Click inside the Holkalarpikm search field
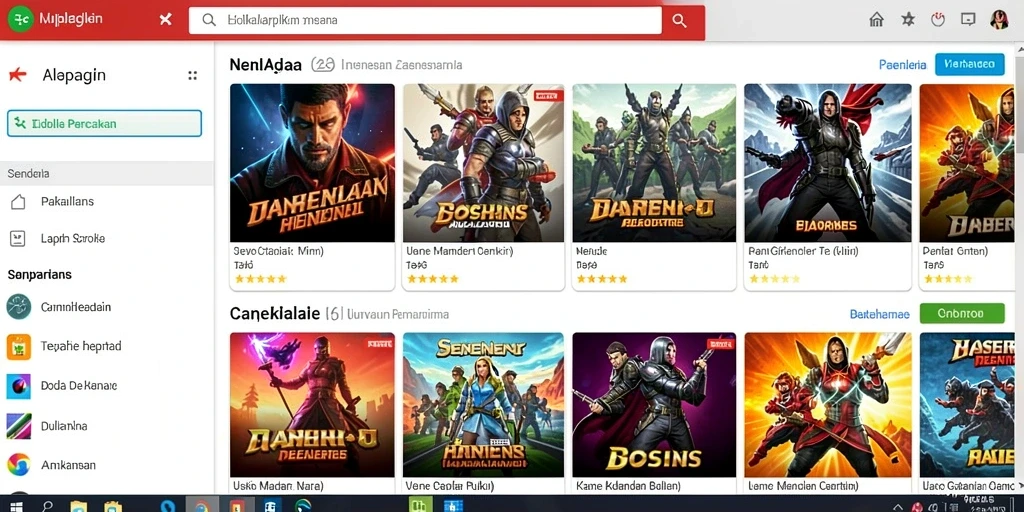Image resolution: width=1024 pixels, height=512 pixels. click(425, 20)
